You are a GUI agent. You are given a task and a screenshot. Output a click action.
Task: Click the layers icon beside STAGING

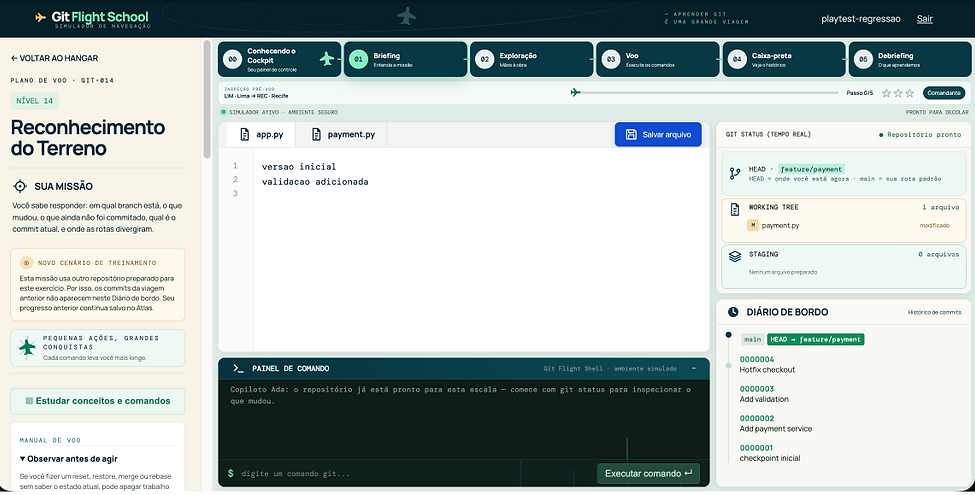[x=735, y=256]
